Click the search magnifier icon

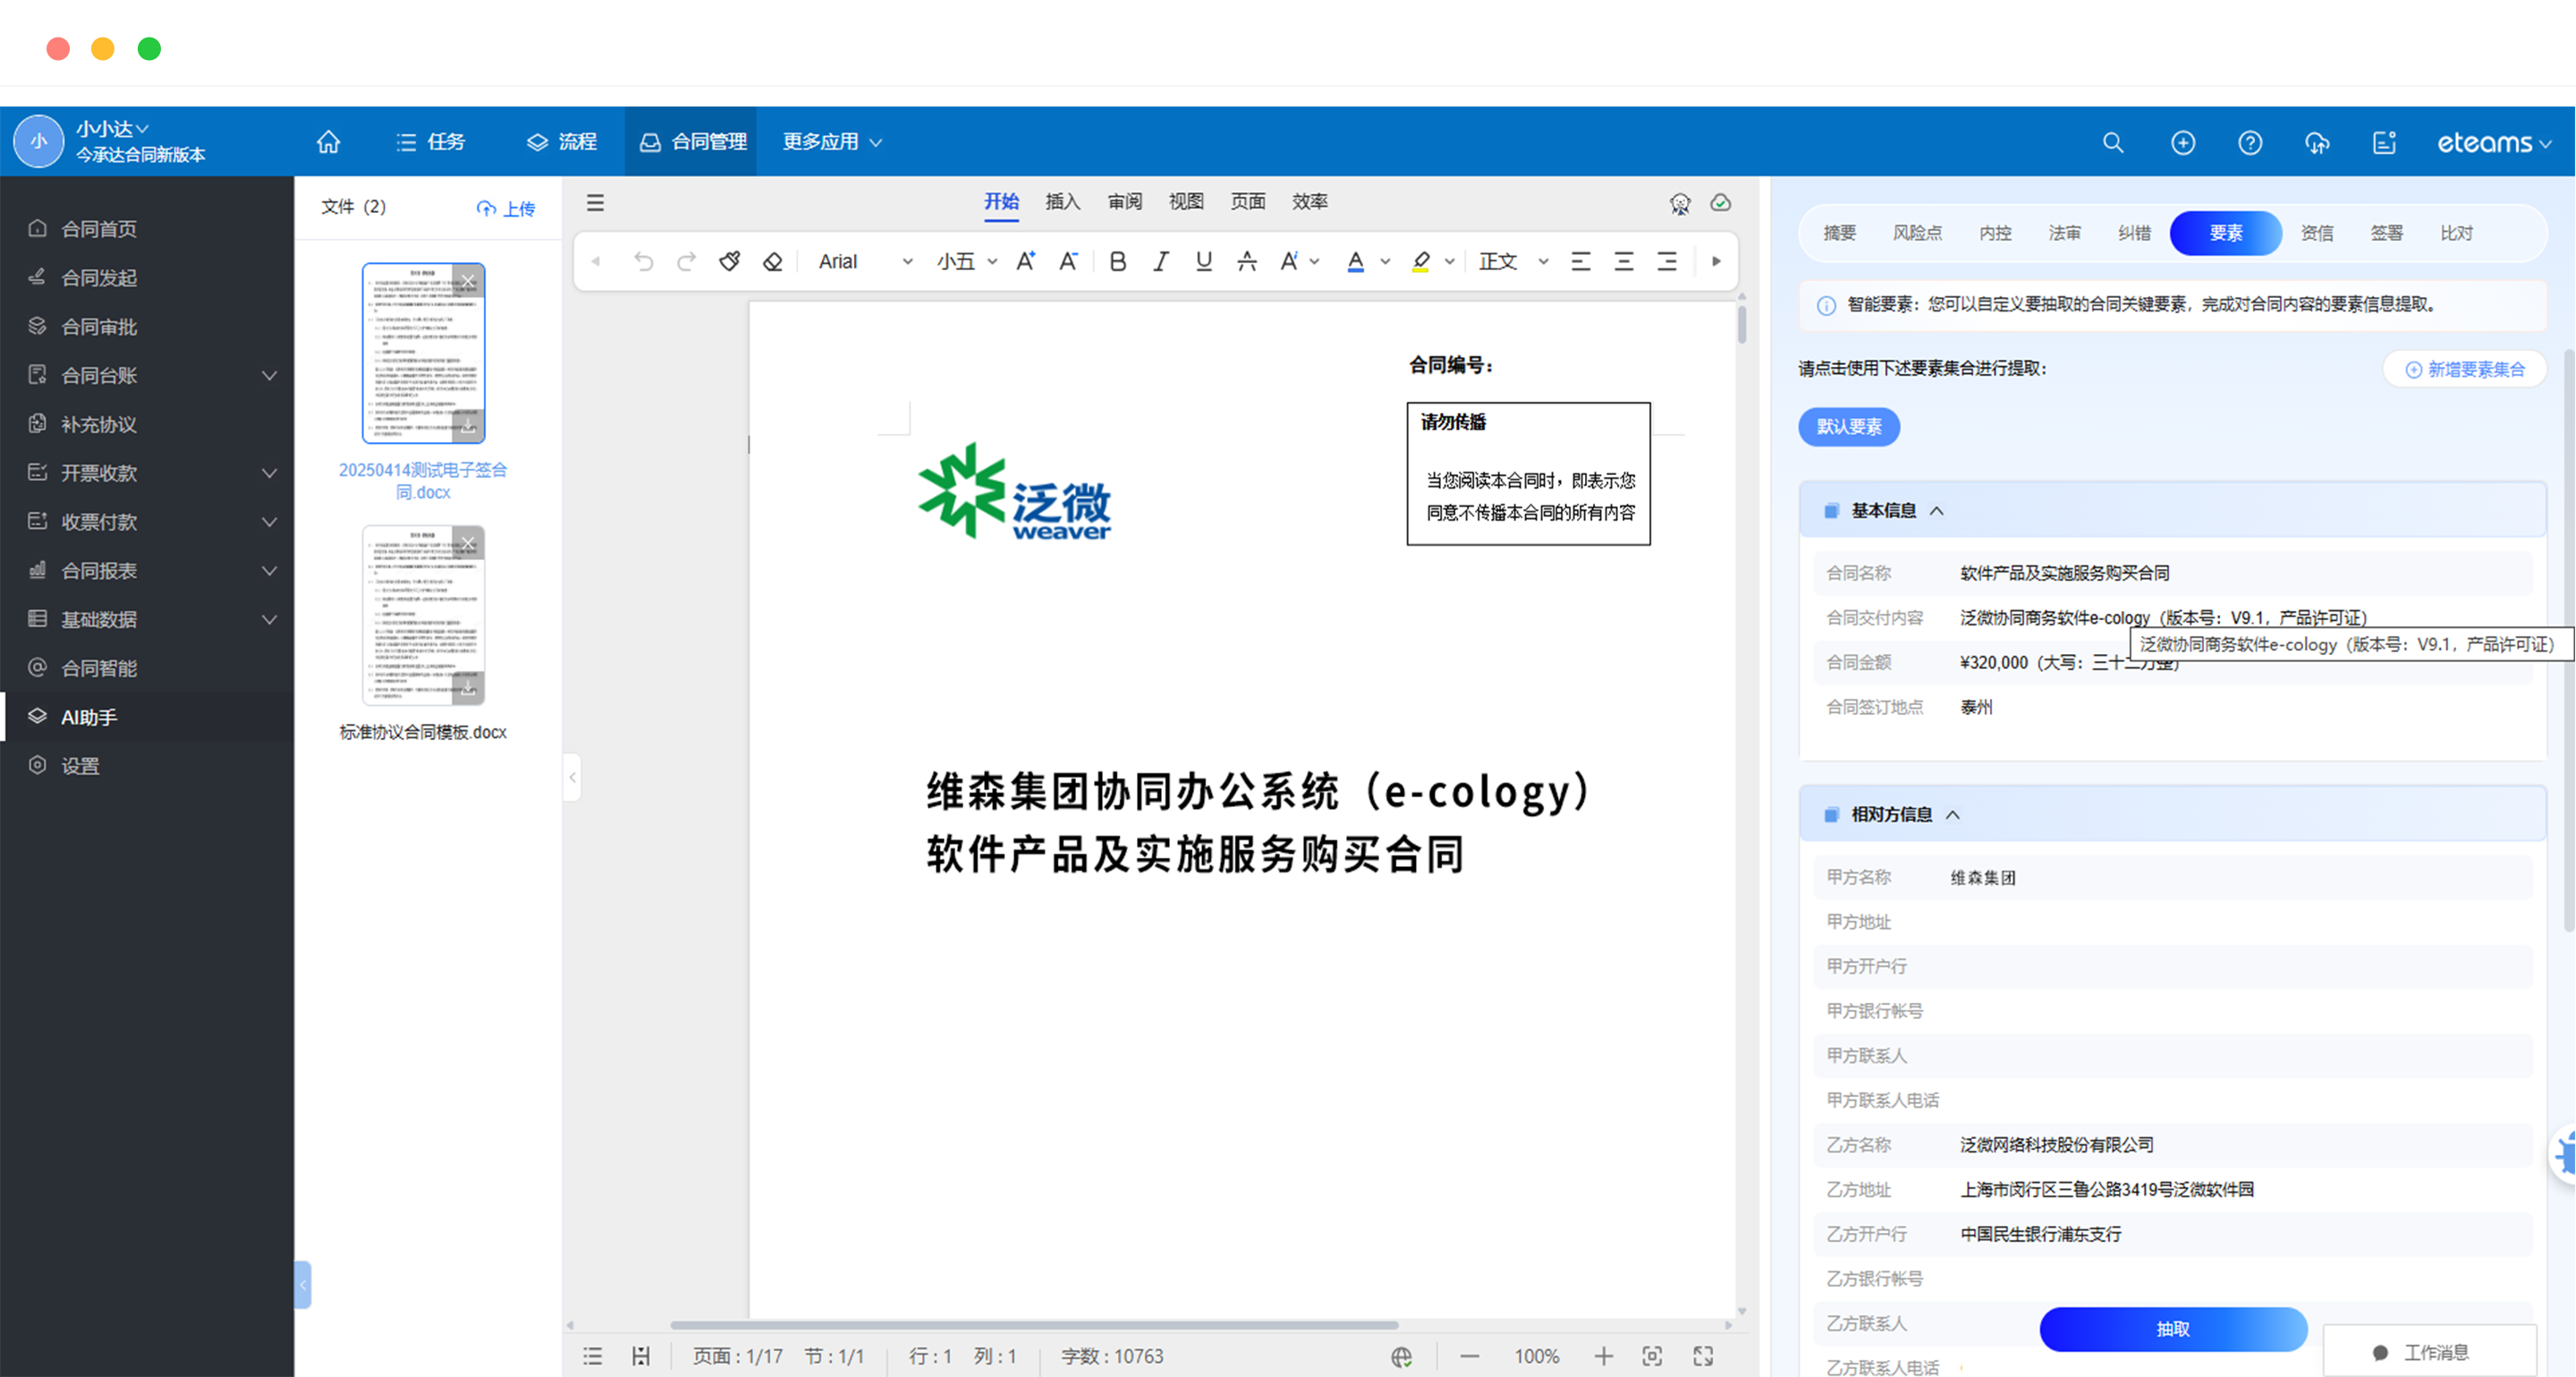tap(2113, 142)
